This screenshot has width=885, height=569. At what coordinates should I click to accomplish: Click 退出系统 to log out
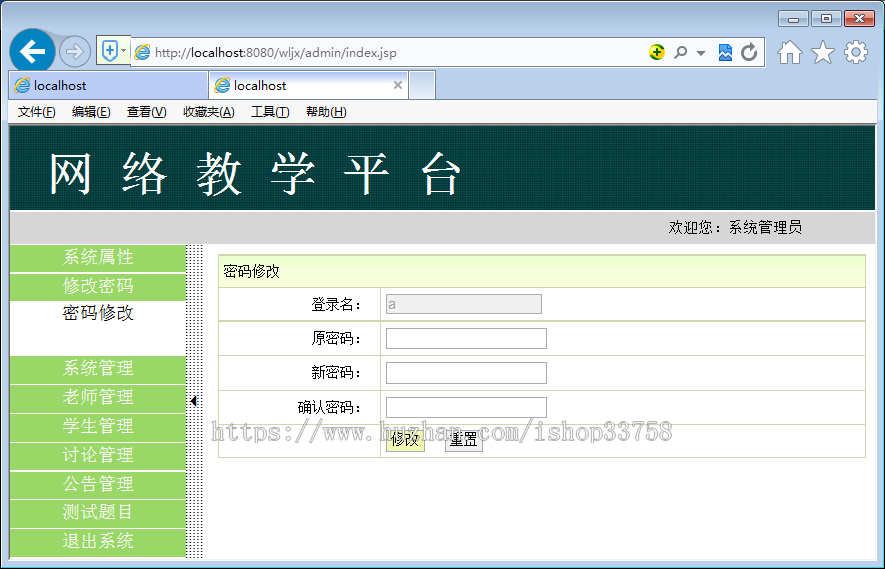coord(98,542)
